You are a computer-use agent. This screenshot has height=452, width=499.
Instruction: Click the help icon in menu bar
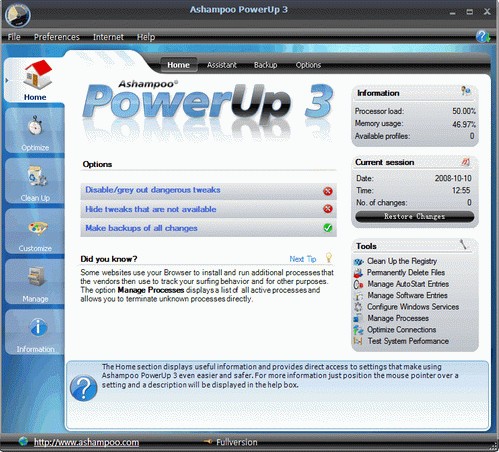point(482,36)
